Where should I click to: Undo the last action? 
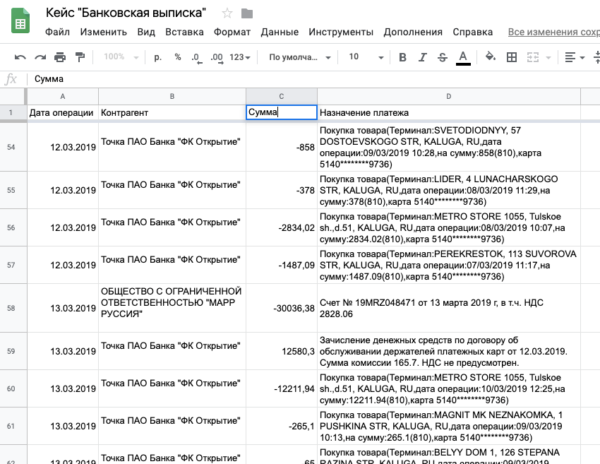tap(20, 57)
